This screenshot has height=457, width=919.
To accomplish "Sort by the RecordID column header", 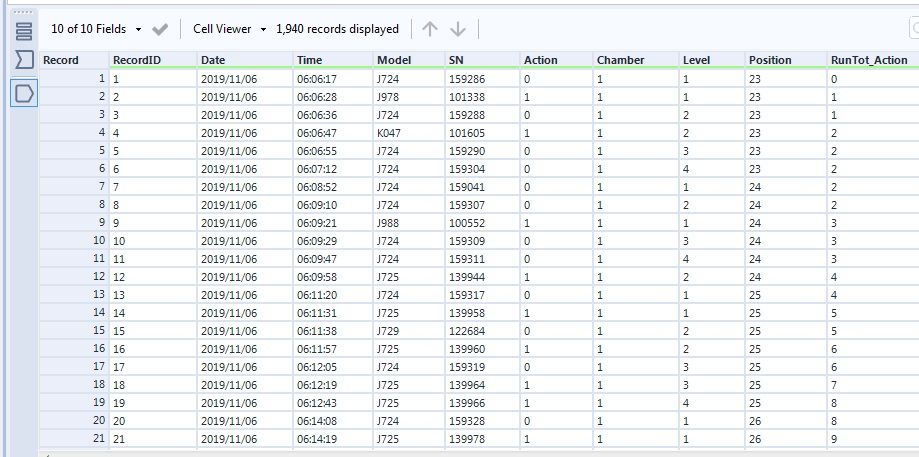I will click(x=153, y=60).
